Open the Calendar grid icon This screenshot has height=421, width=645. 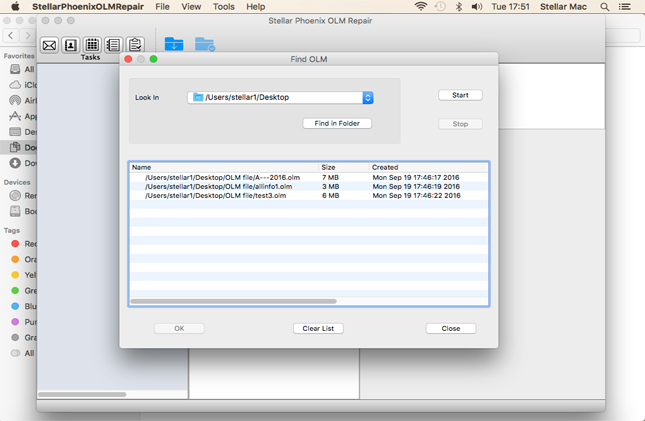(92, 45)
